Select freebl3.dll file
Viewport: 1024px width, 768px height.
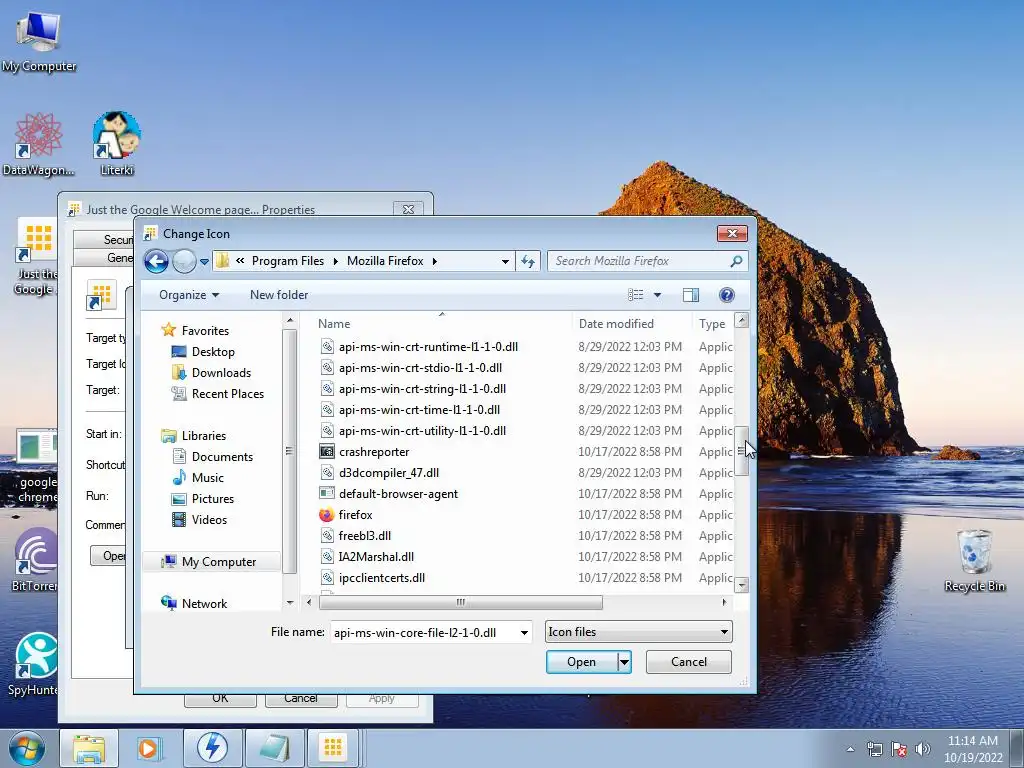(365, 536)
